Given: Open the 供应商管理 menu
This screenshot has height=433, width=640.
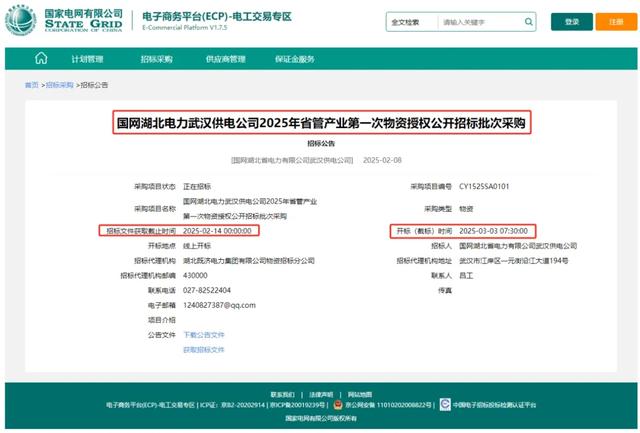Looking at the screenshot, I should pos(225,59).
